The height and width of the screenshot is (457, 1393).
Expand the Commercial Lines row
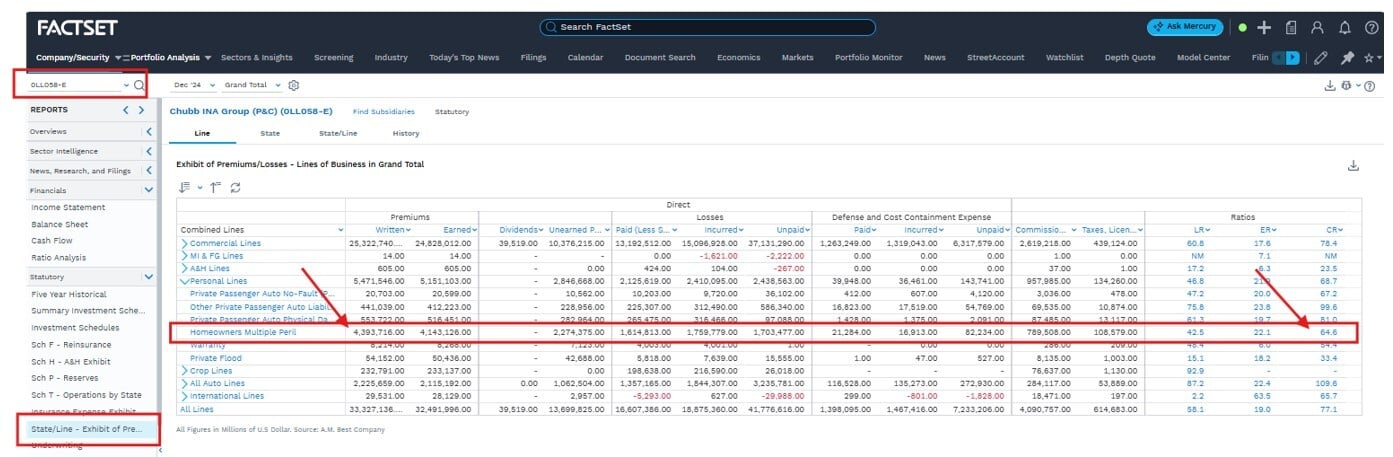point(184,243)
